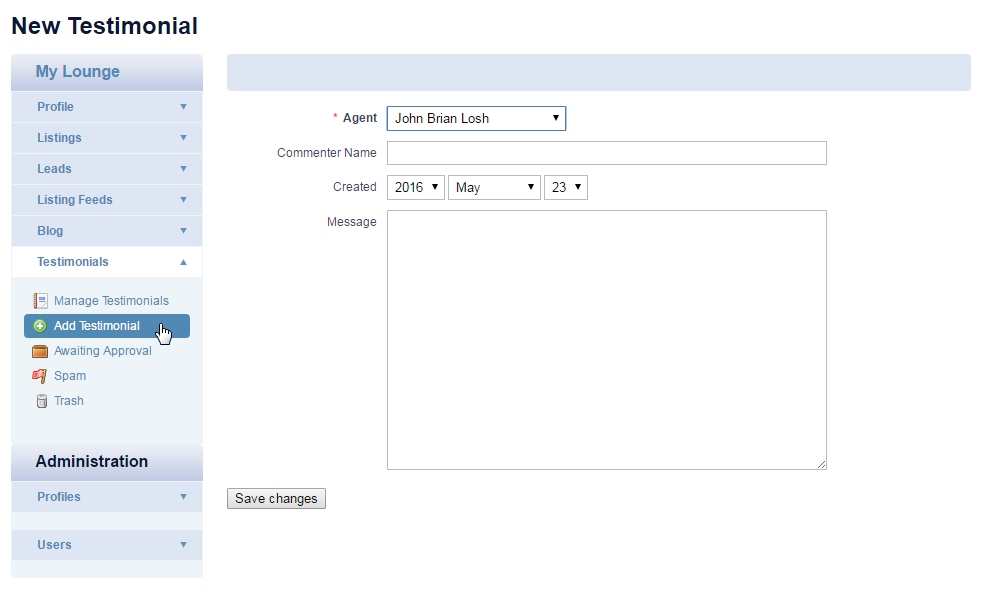The height and width of the screenshot is (593, 999).
Task: Open the Awaiting Approval link
Action: (x=103, y=351)
